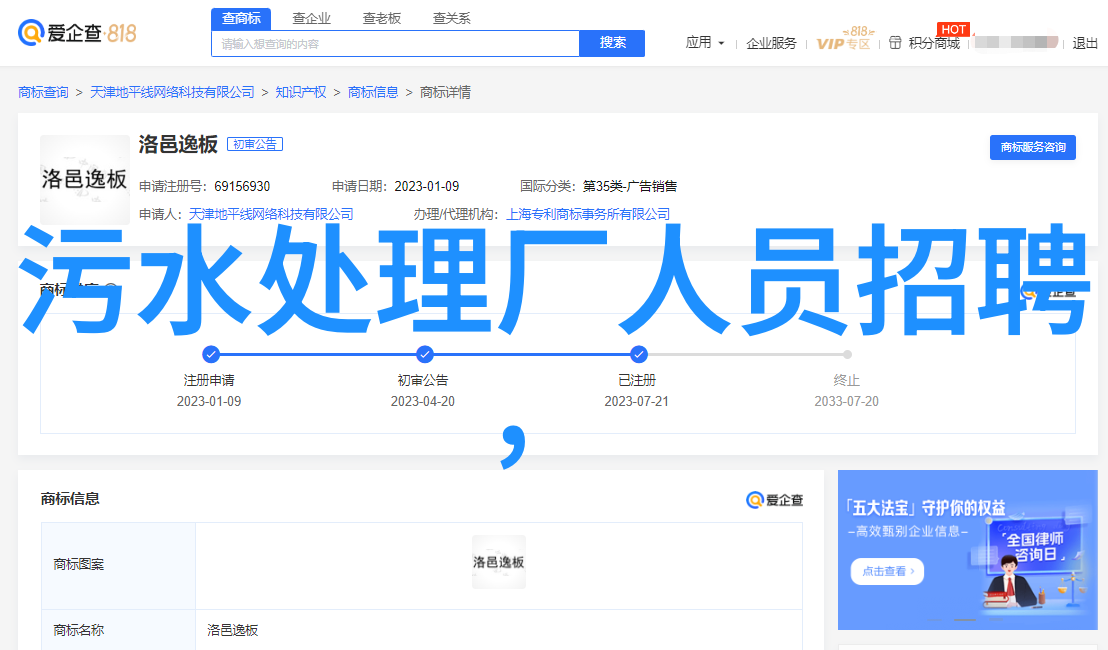This screenshot has width=1108, height=650.
Task: Open the 洛邑逸板 image in the 商标图案 row
Action: point(499,562)
